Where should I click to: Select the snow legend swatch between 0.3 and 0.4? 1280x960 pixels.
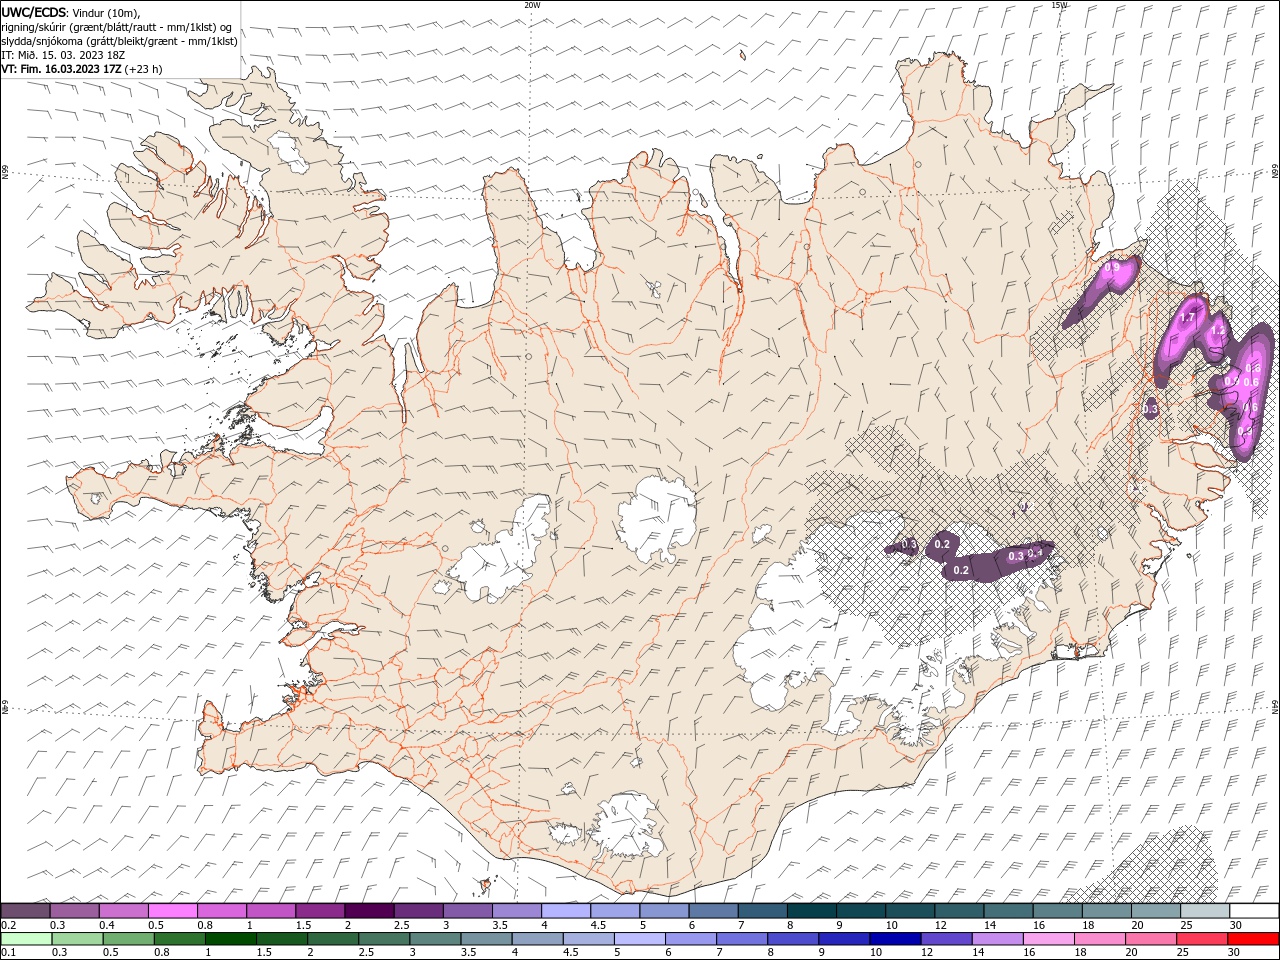(74, 911)
